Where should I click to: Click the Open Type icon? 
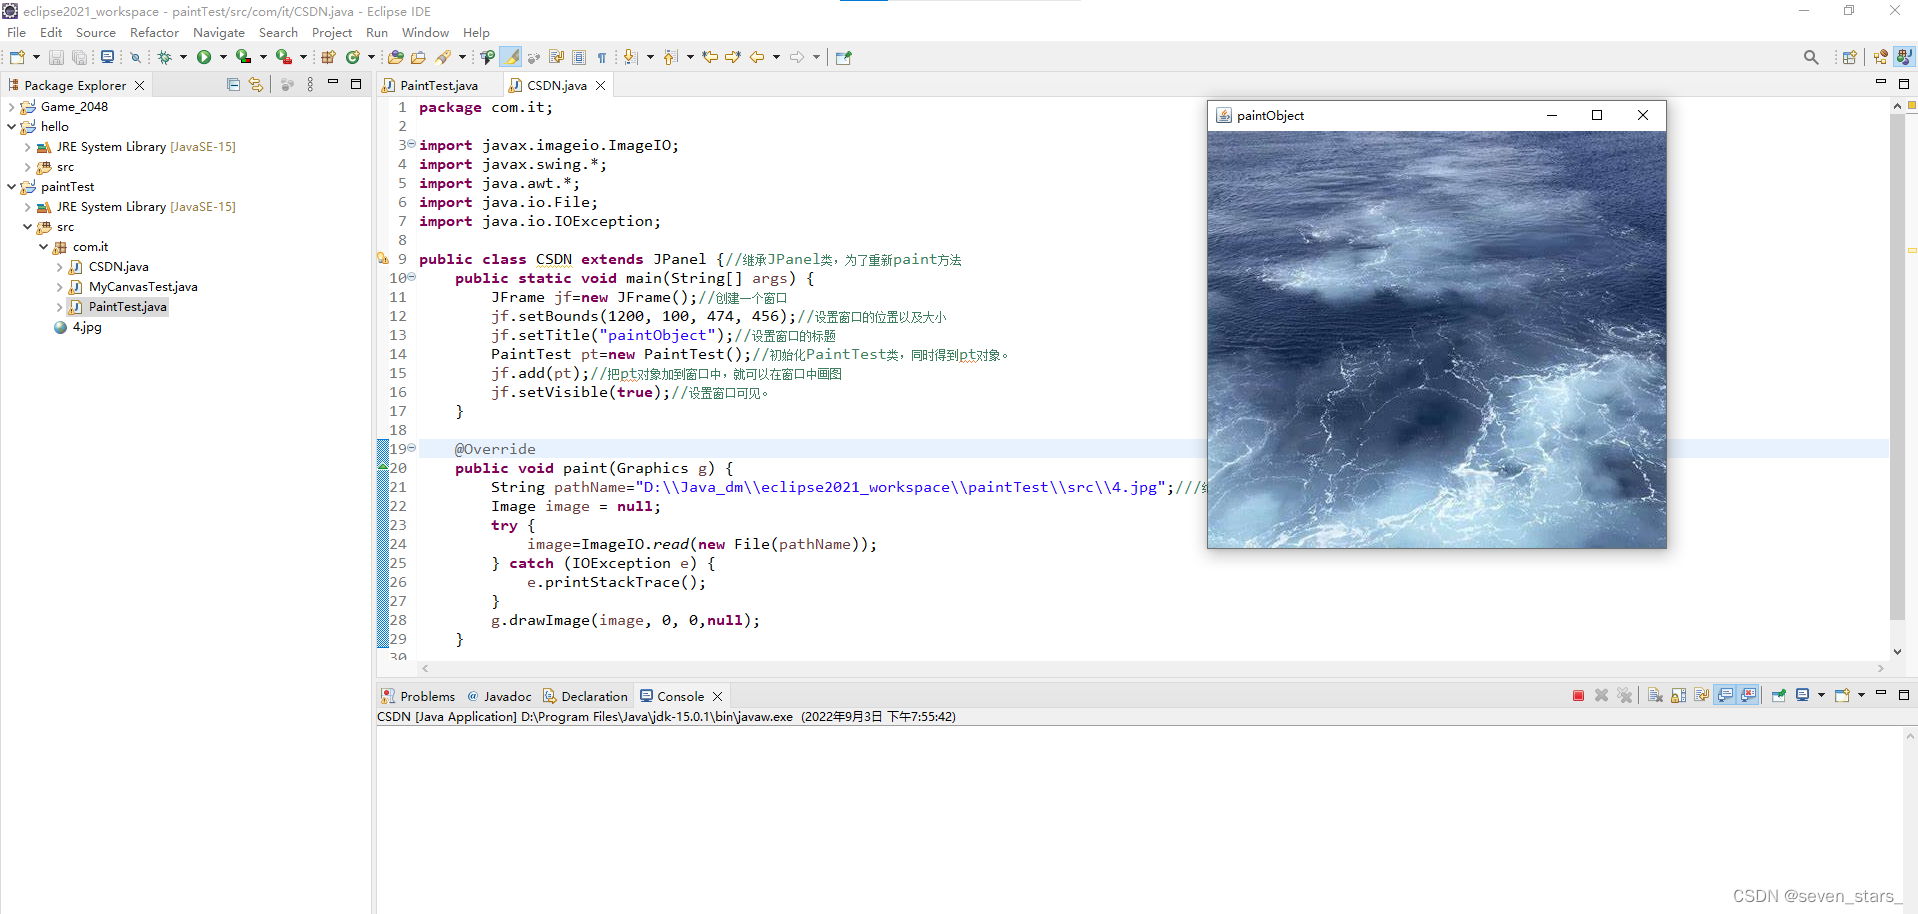coord(396,57)
